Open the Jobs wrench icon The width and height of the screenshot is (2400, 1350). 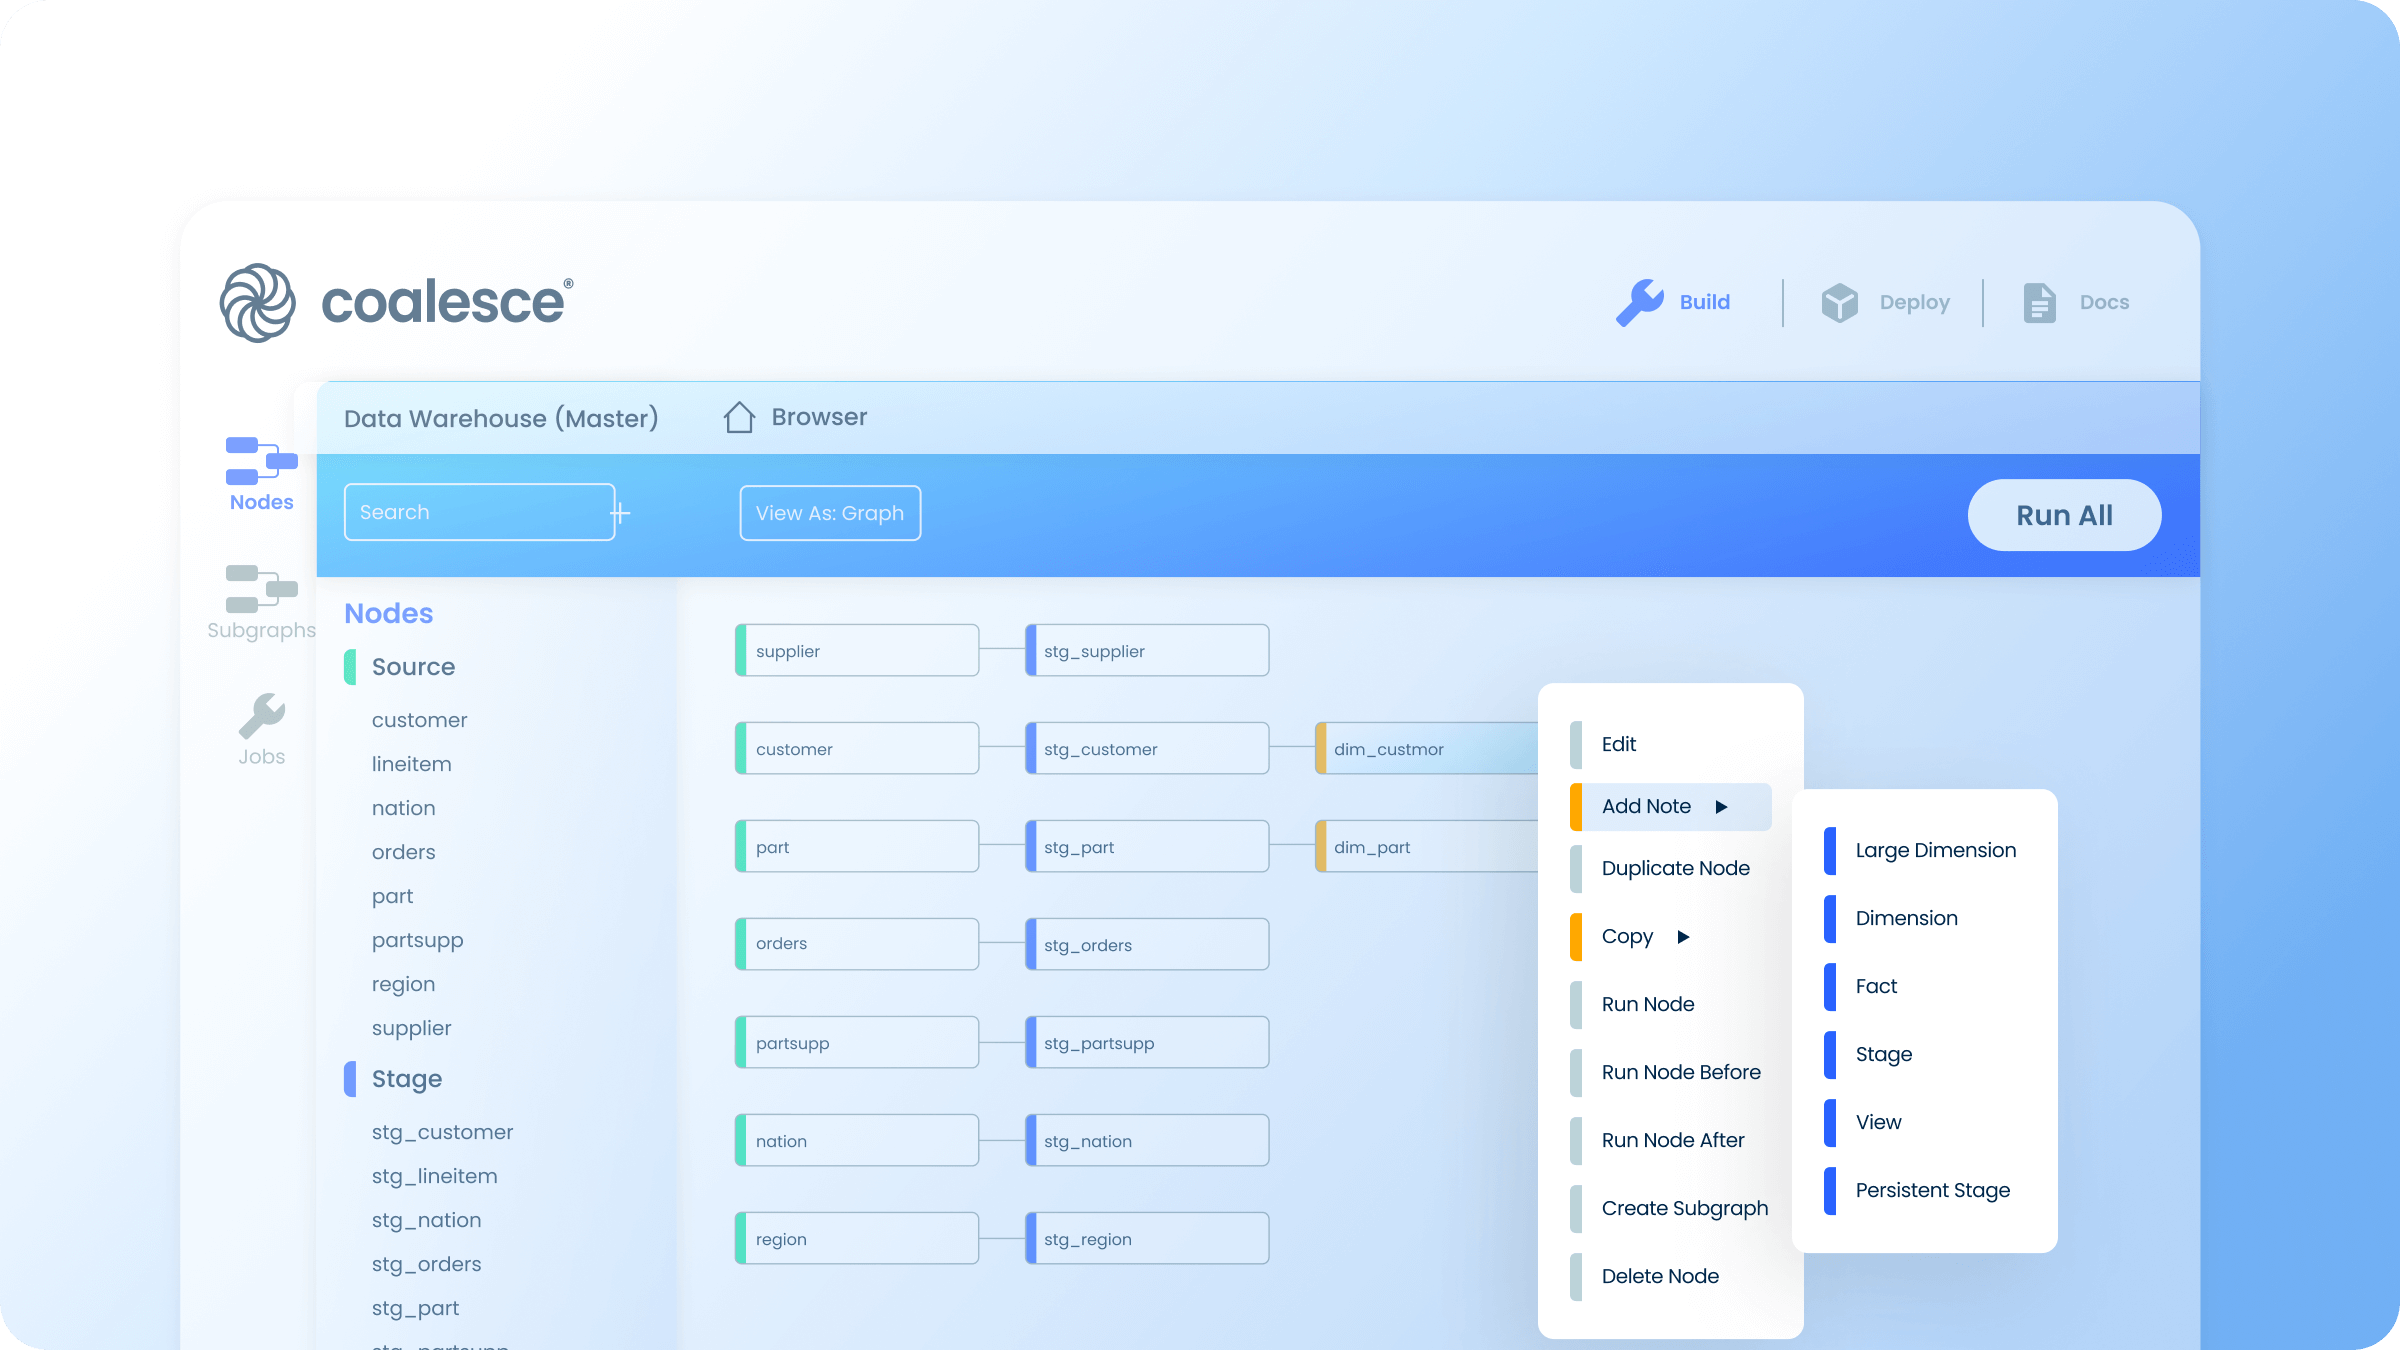[262, 716]
